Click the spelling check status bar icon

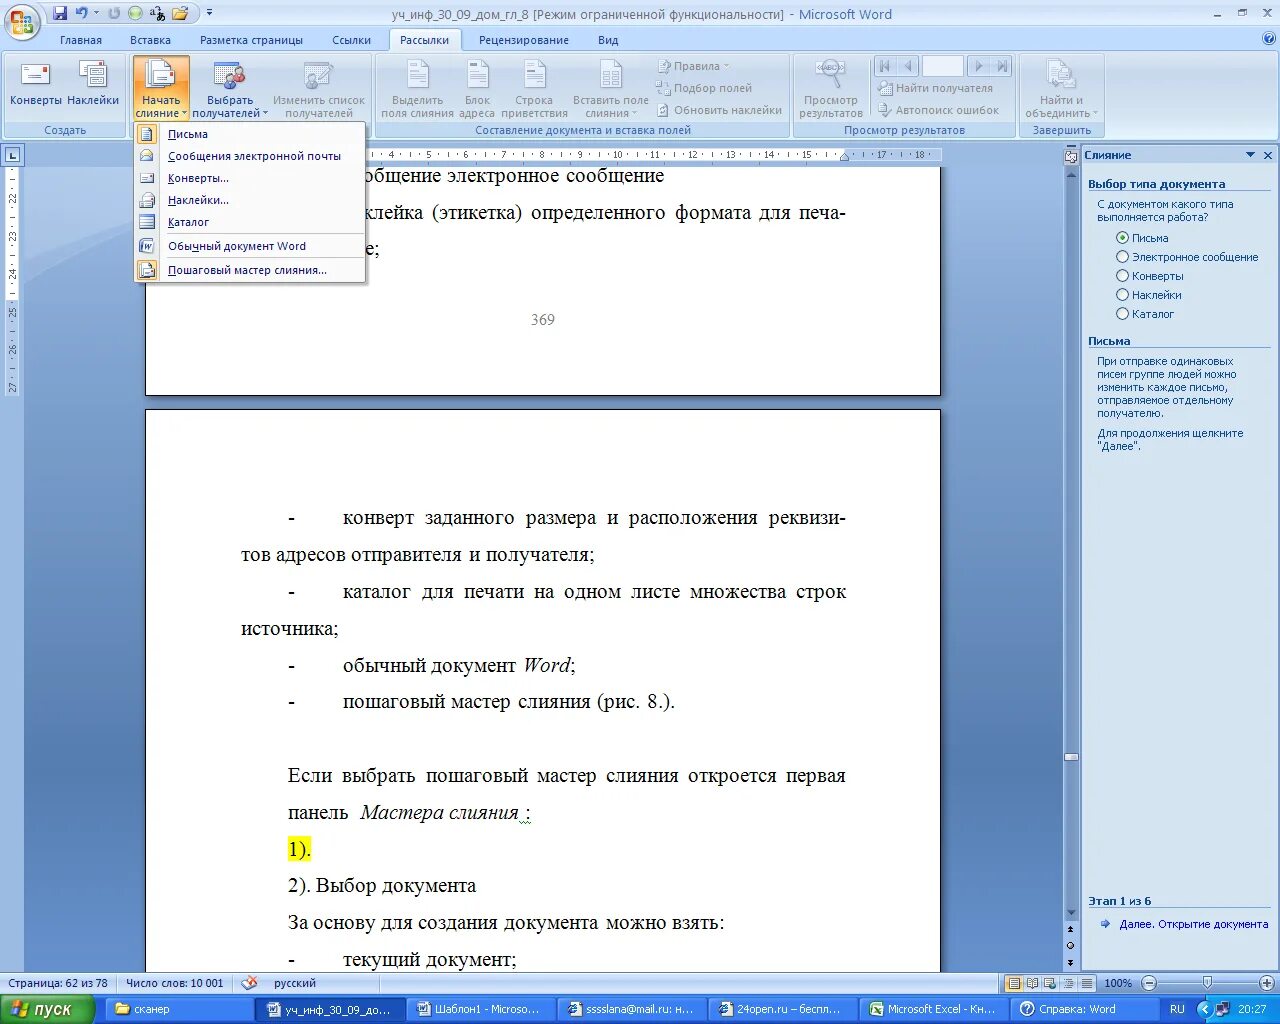(250, 983)
